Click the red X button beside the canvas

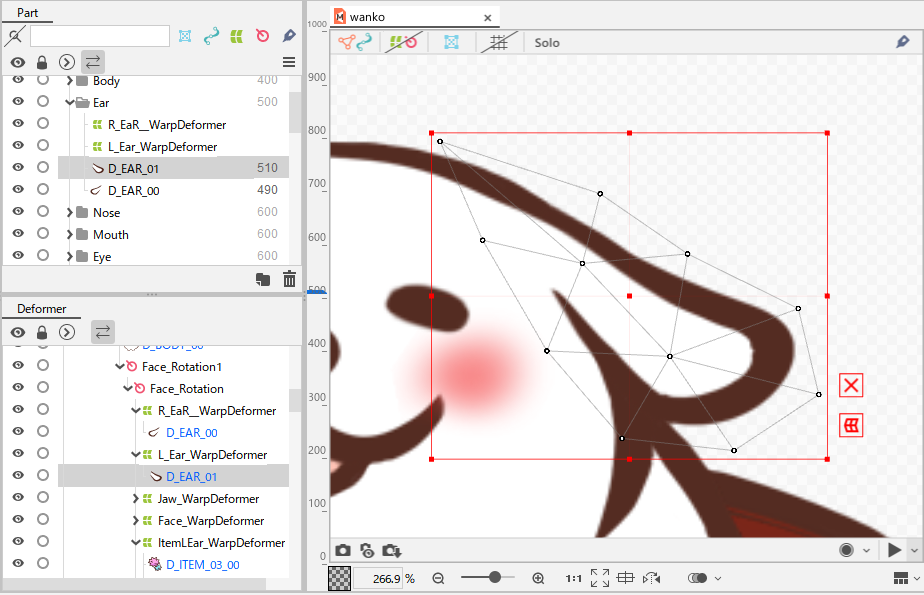851,385
